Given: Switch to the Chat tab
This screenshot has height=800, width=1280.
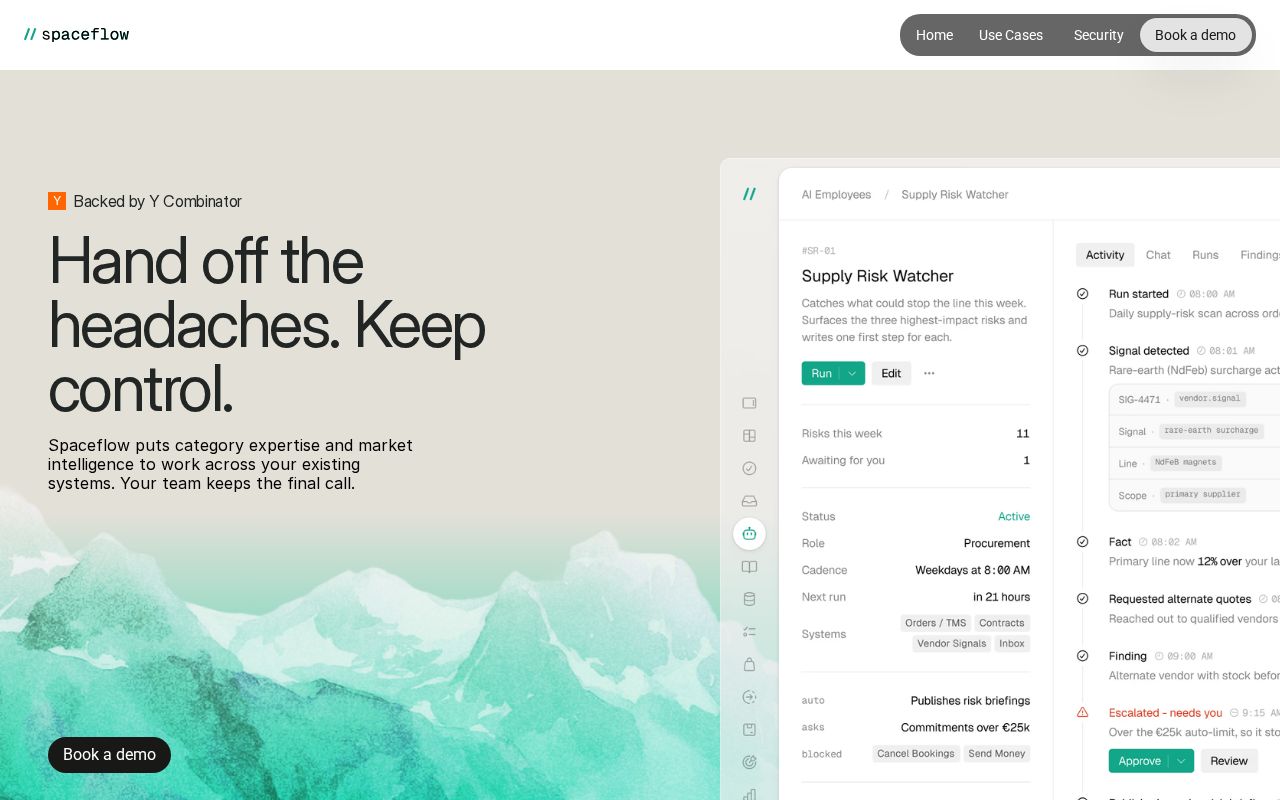Looking at the screenshot, I should pyautogui.click(x=1158, y=255).
